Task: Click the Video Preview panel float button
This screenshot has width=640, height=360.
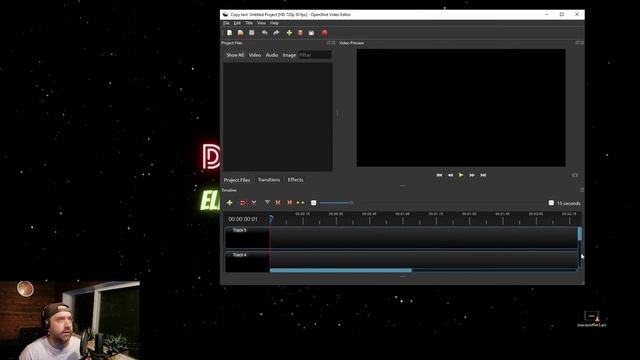Action: pyautogui.click(x=577, y=43)
